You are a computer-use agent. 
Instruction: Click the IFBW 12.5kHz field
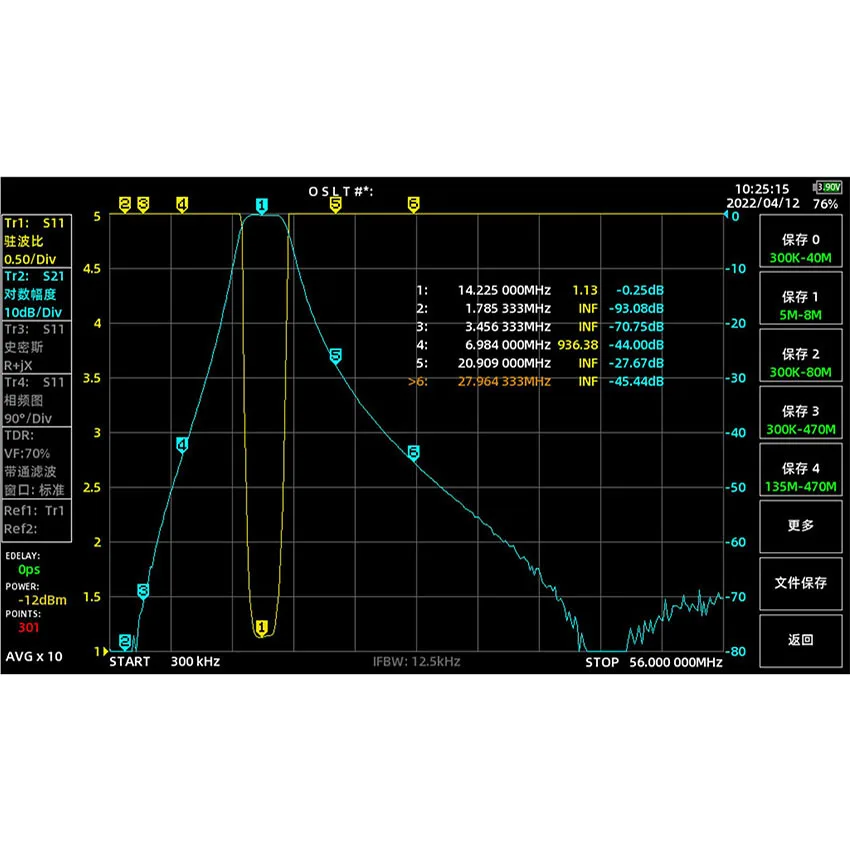coord(415,661)
